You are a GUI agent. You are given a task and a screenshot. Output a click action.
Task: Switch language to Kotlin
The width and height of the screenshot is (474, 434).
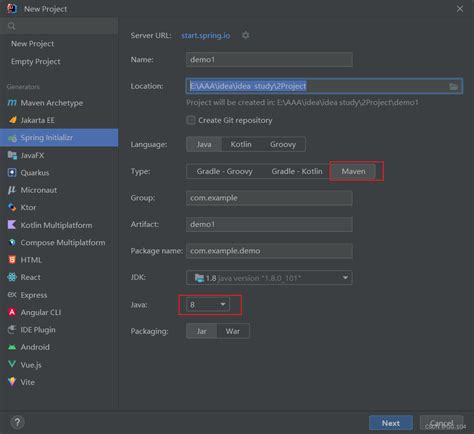[x=241, y=144]
